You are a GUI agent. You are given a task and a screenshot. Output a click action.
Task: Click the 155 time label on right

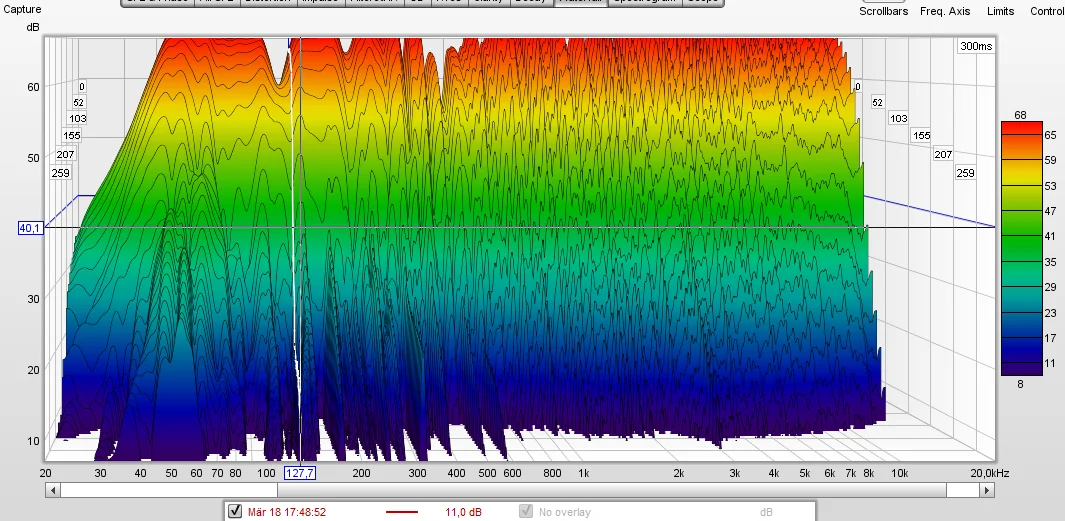click(921, 135)
